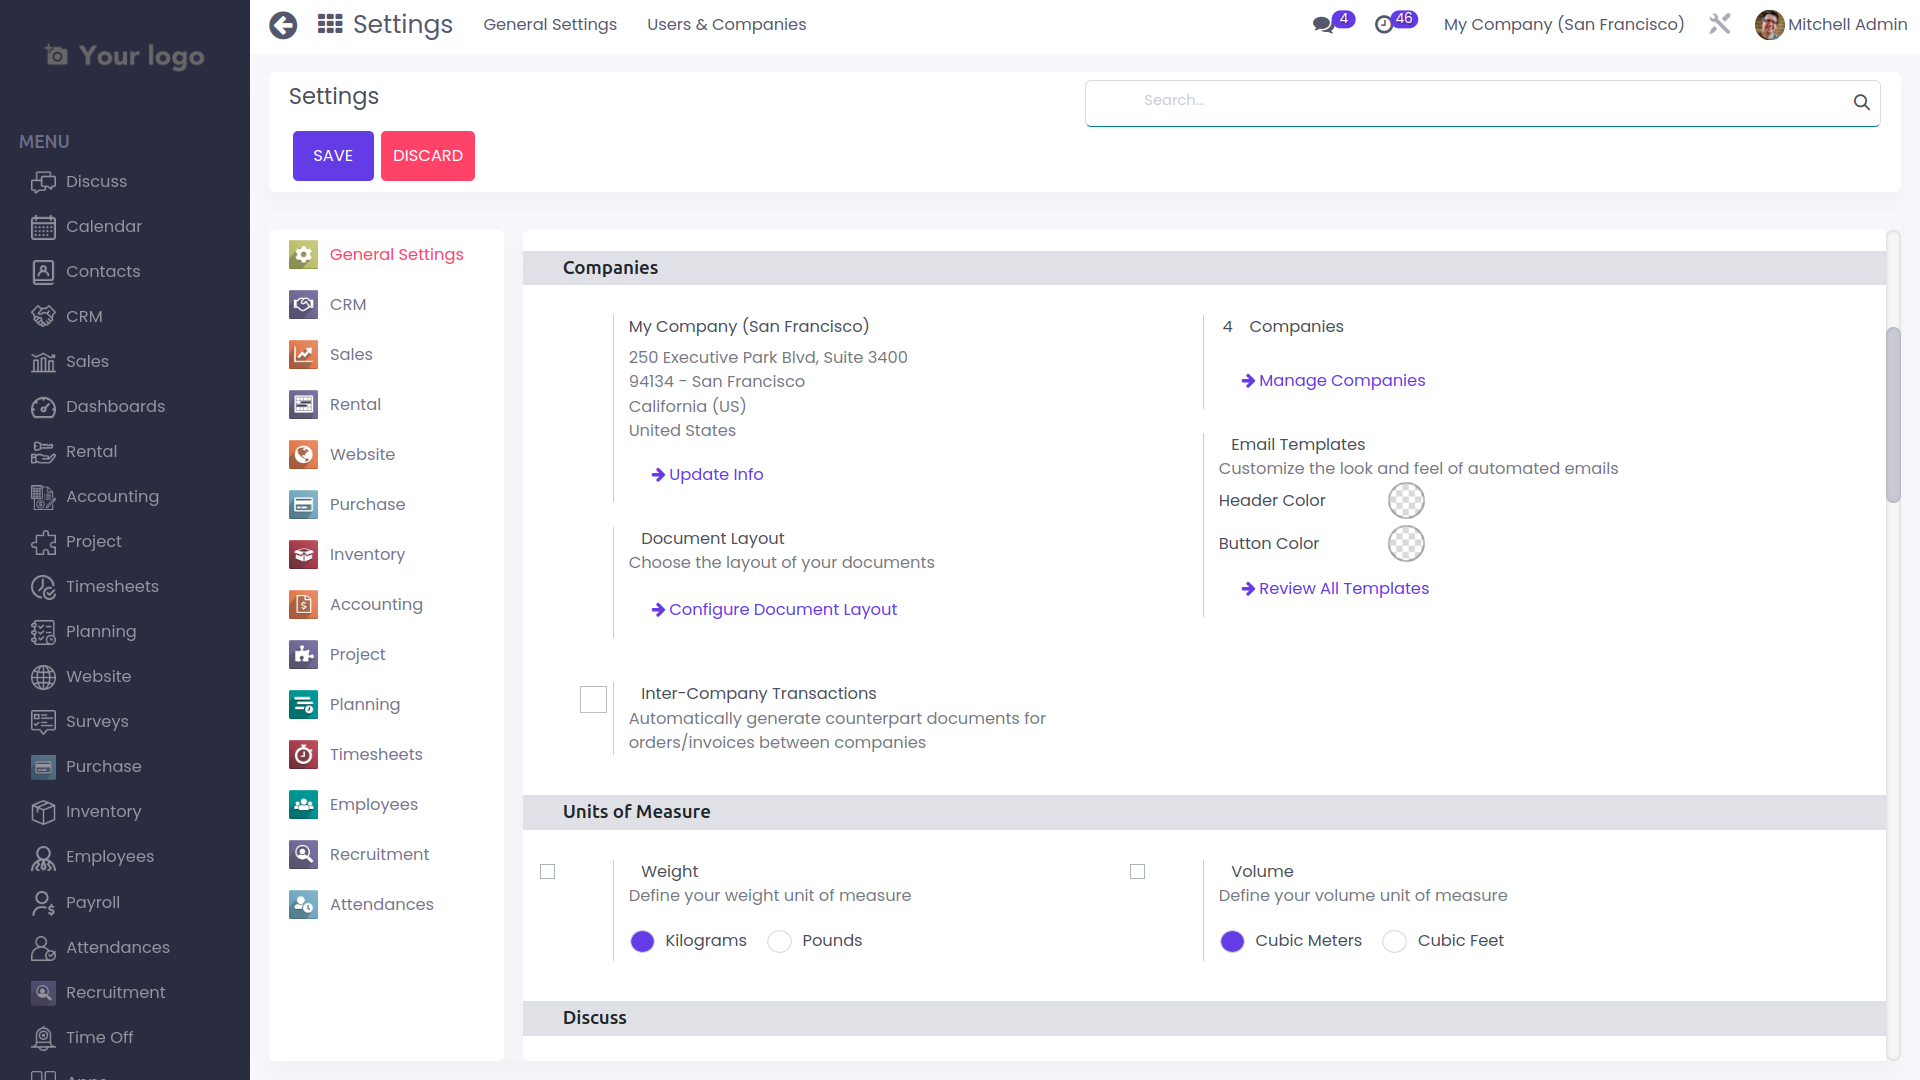
Task: Click the search magnifier icon
Action: coord(1861,102)
